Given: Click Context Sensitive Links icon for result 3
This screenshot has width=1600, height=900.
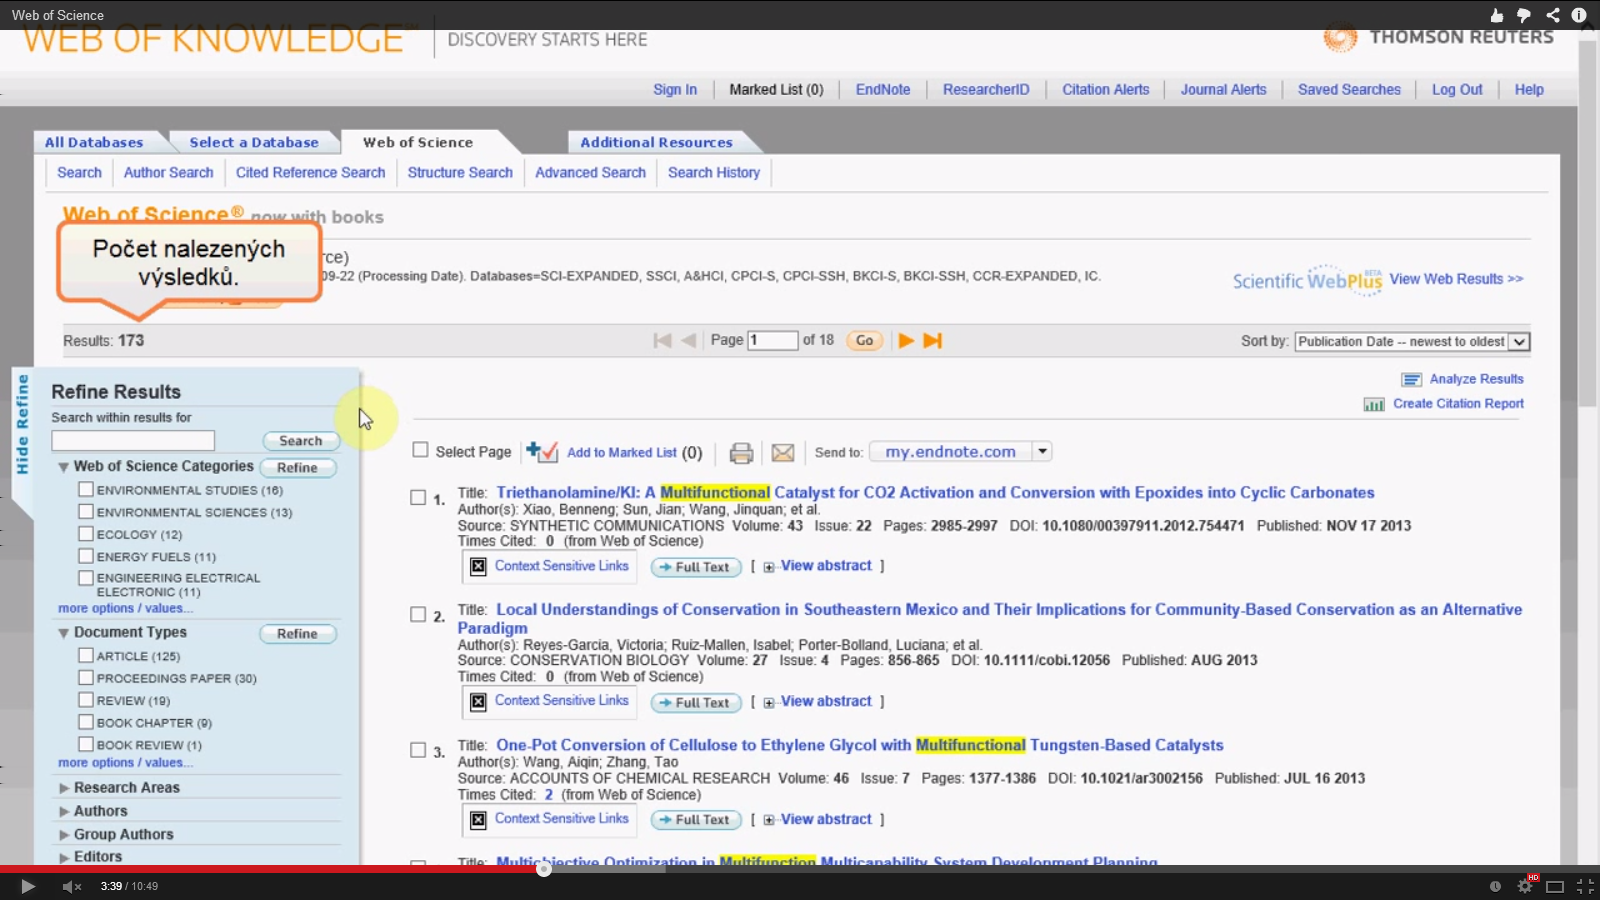Looking at the screenshot, I should [478, 819].
